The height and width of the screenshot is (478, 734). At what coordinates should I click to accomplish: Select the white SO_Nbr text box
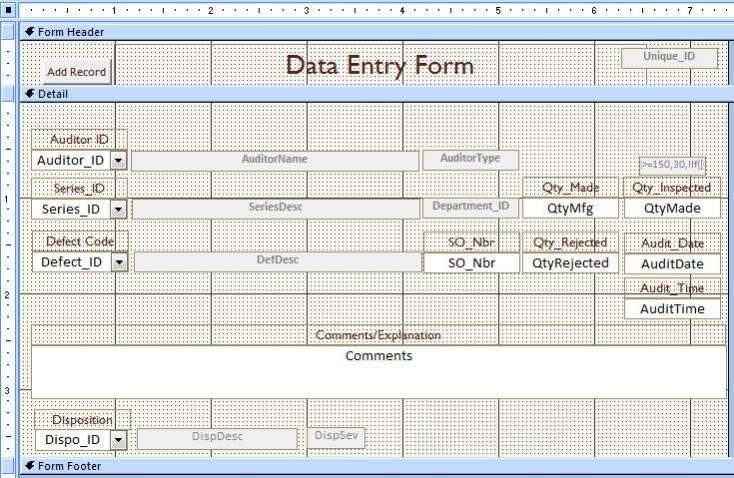point(471,263)
